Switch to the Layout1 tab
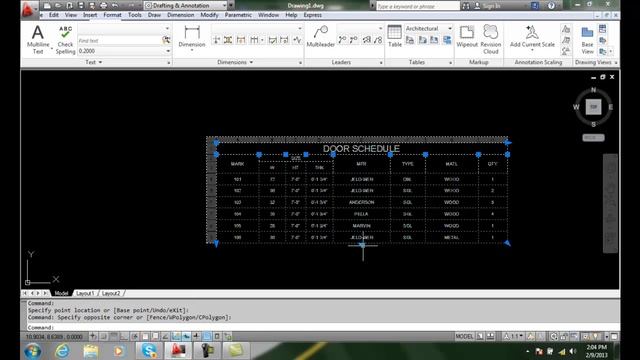The height and width of the screenshot is (360, 640). [x=85, y=293]
